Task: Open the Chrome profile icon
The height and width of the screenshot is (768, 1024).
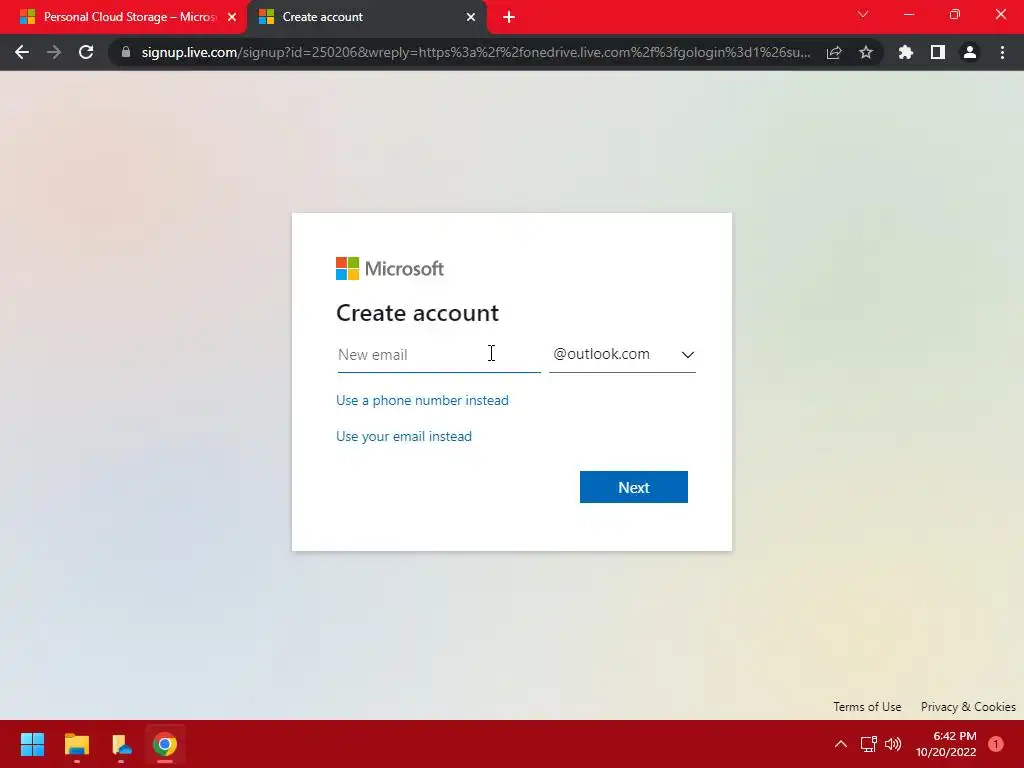Action: click(x=970, y=52)
